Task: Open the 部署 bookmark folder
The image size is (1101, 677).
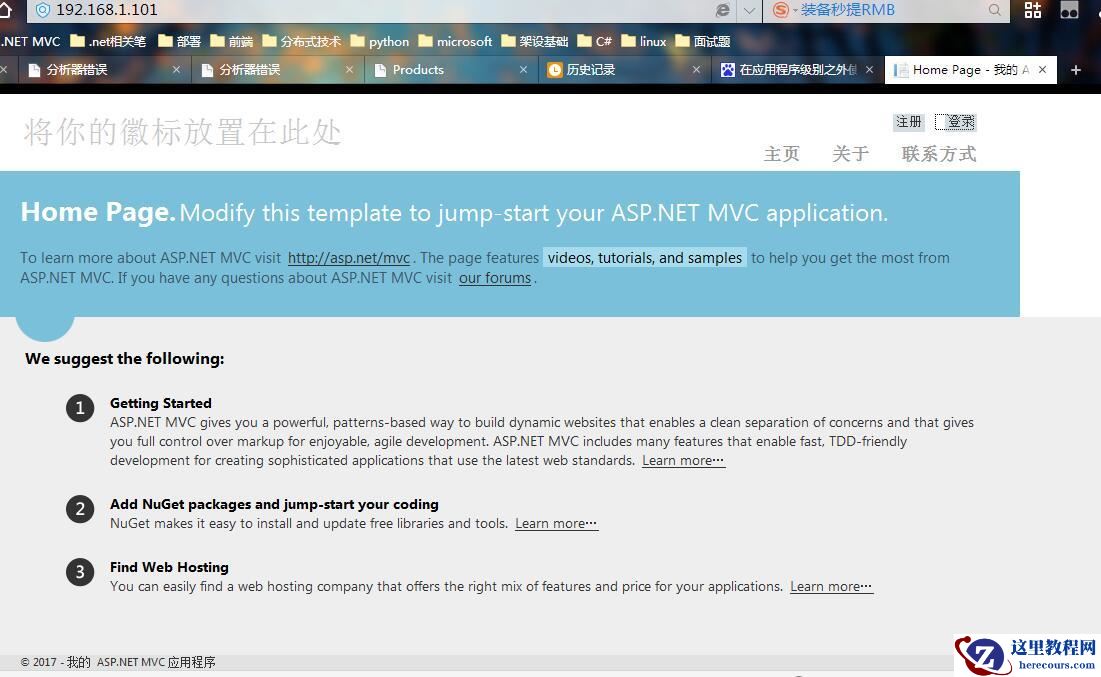Action: [x=180, y=41]
